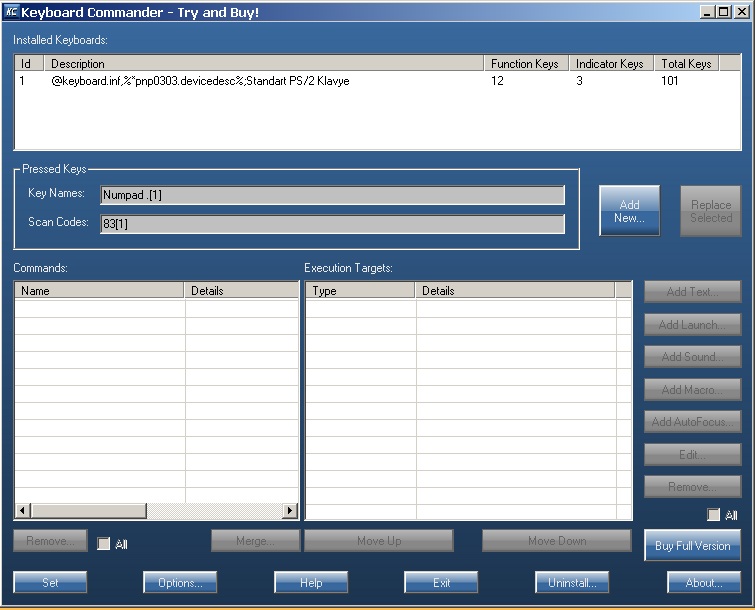Image resolution: width=755 pixels, height=610 pixels.
Task: Click the Edit... button
Action: tap(692, 454)
